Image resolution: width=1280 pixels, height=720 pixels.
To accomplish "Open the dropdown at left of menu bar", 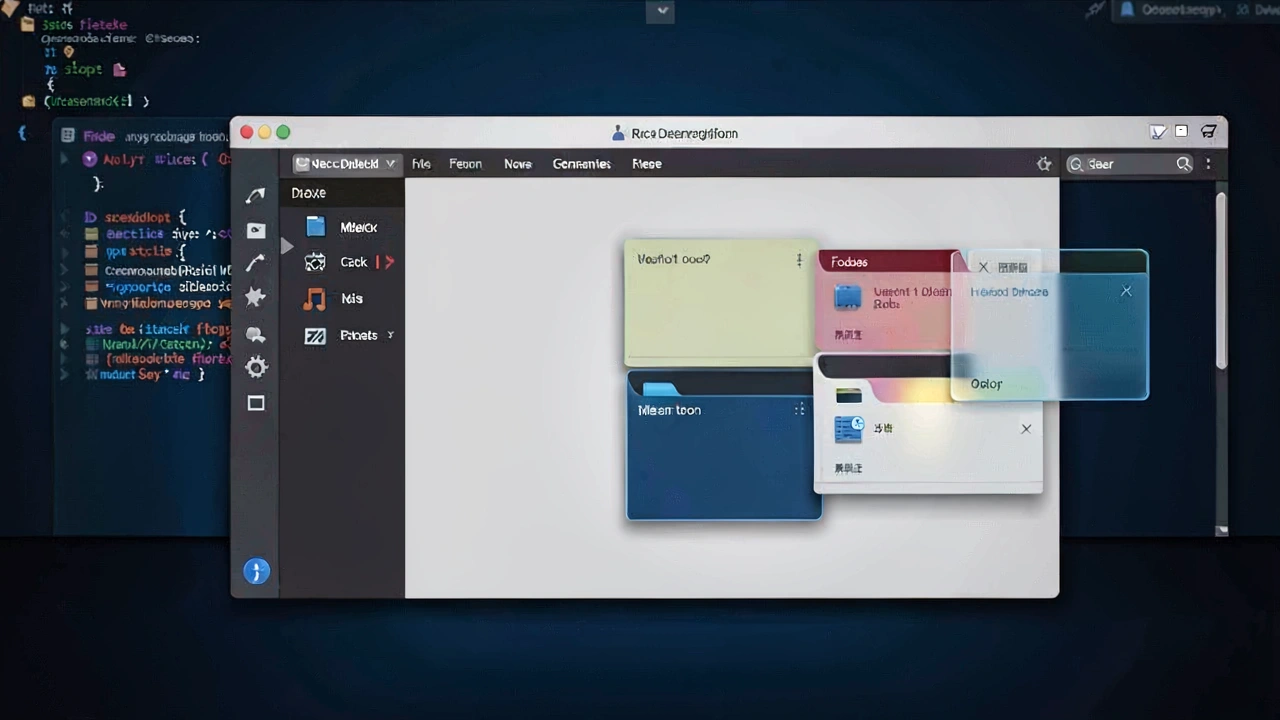I will tap(346, 164).
